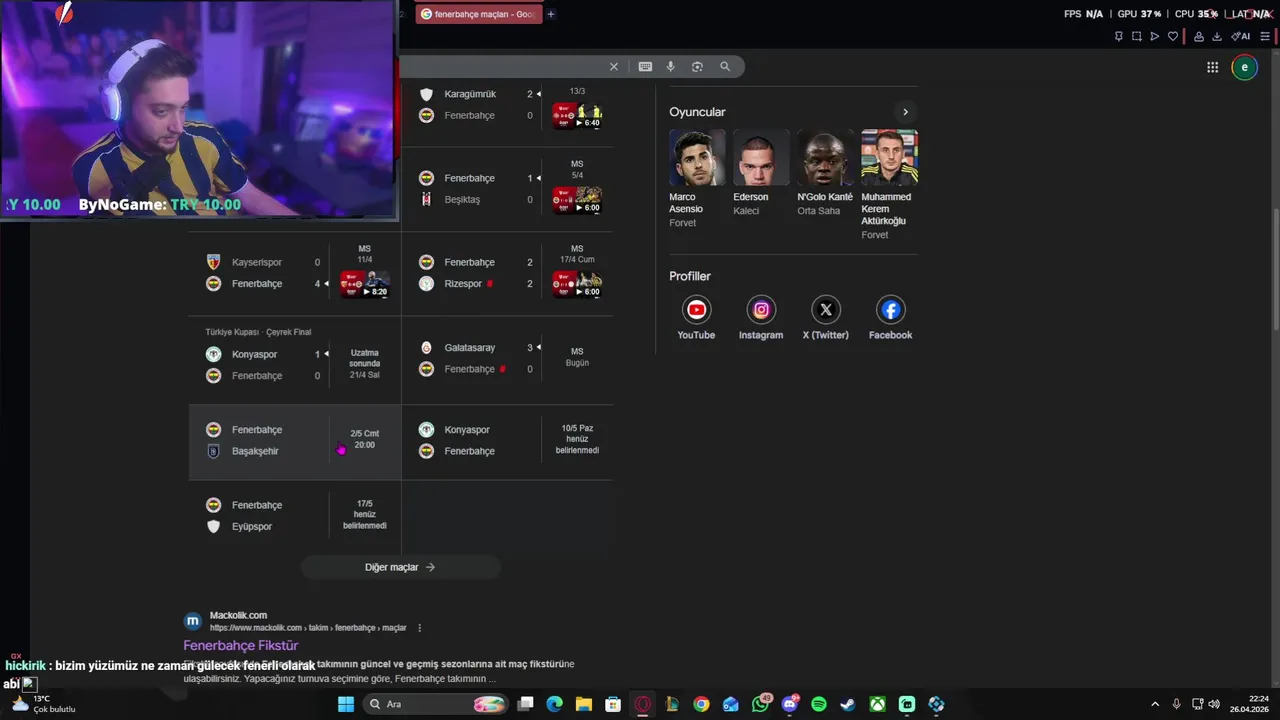Open Discord from the taskbar
This screenshot has height=720, width=1280.
[790, 704]
